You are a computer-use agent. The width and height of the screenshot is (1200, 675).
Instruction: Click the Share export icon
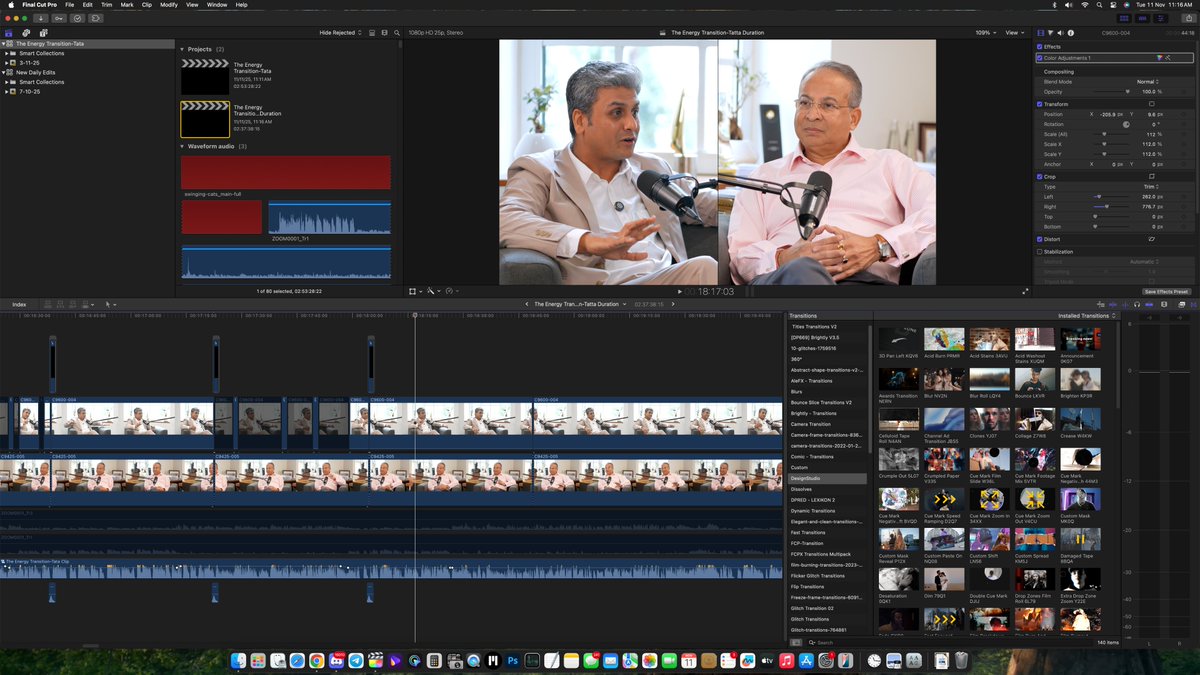(1188, 18)
